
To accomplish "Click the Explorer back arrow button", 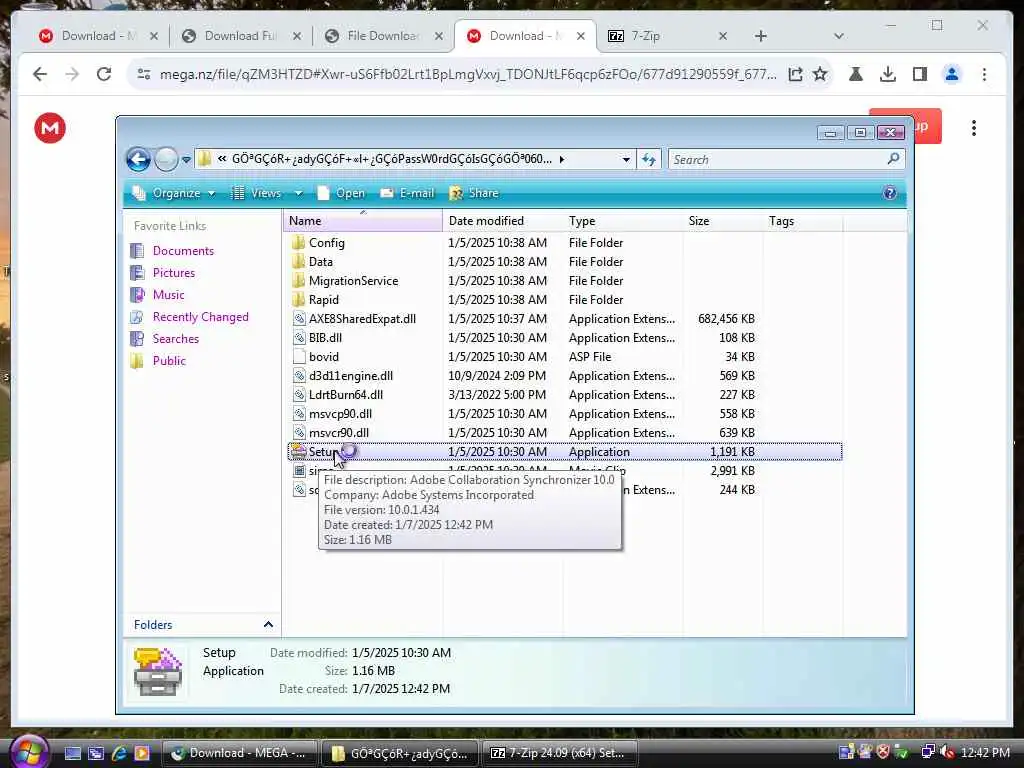I will 138,159.
